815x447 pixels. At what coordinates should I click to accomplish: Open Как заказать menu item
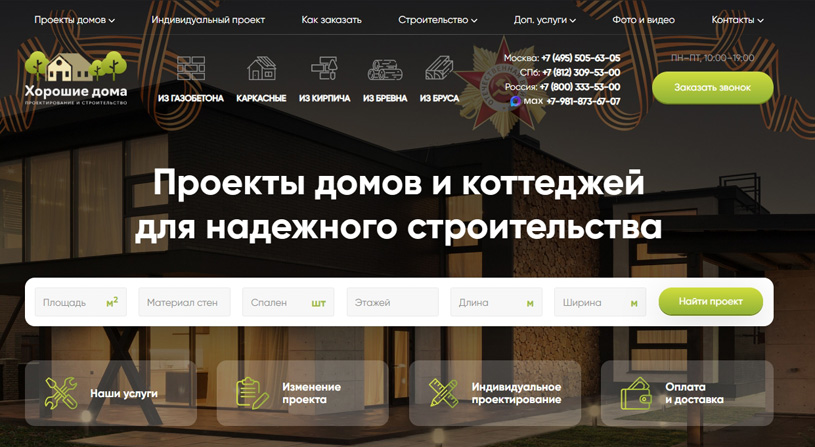coord(331,20)
